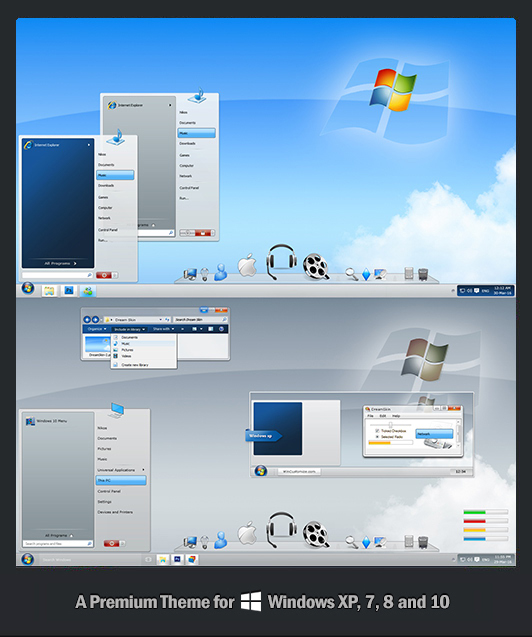Click the Windows 10 Menu icon in the start menu
The height and width of the screenshot is (637, 532).
coord(30,421)
